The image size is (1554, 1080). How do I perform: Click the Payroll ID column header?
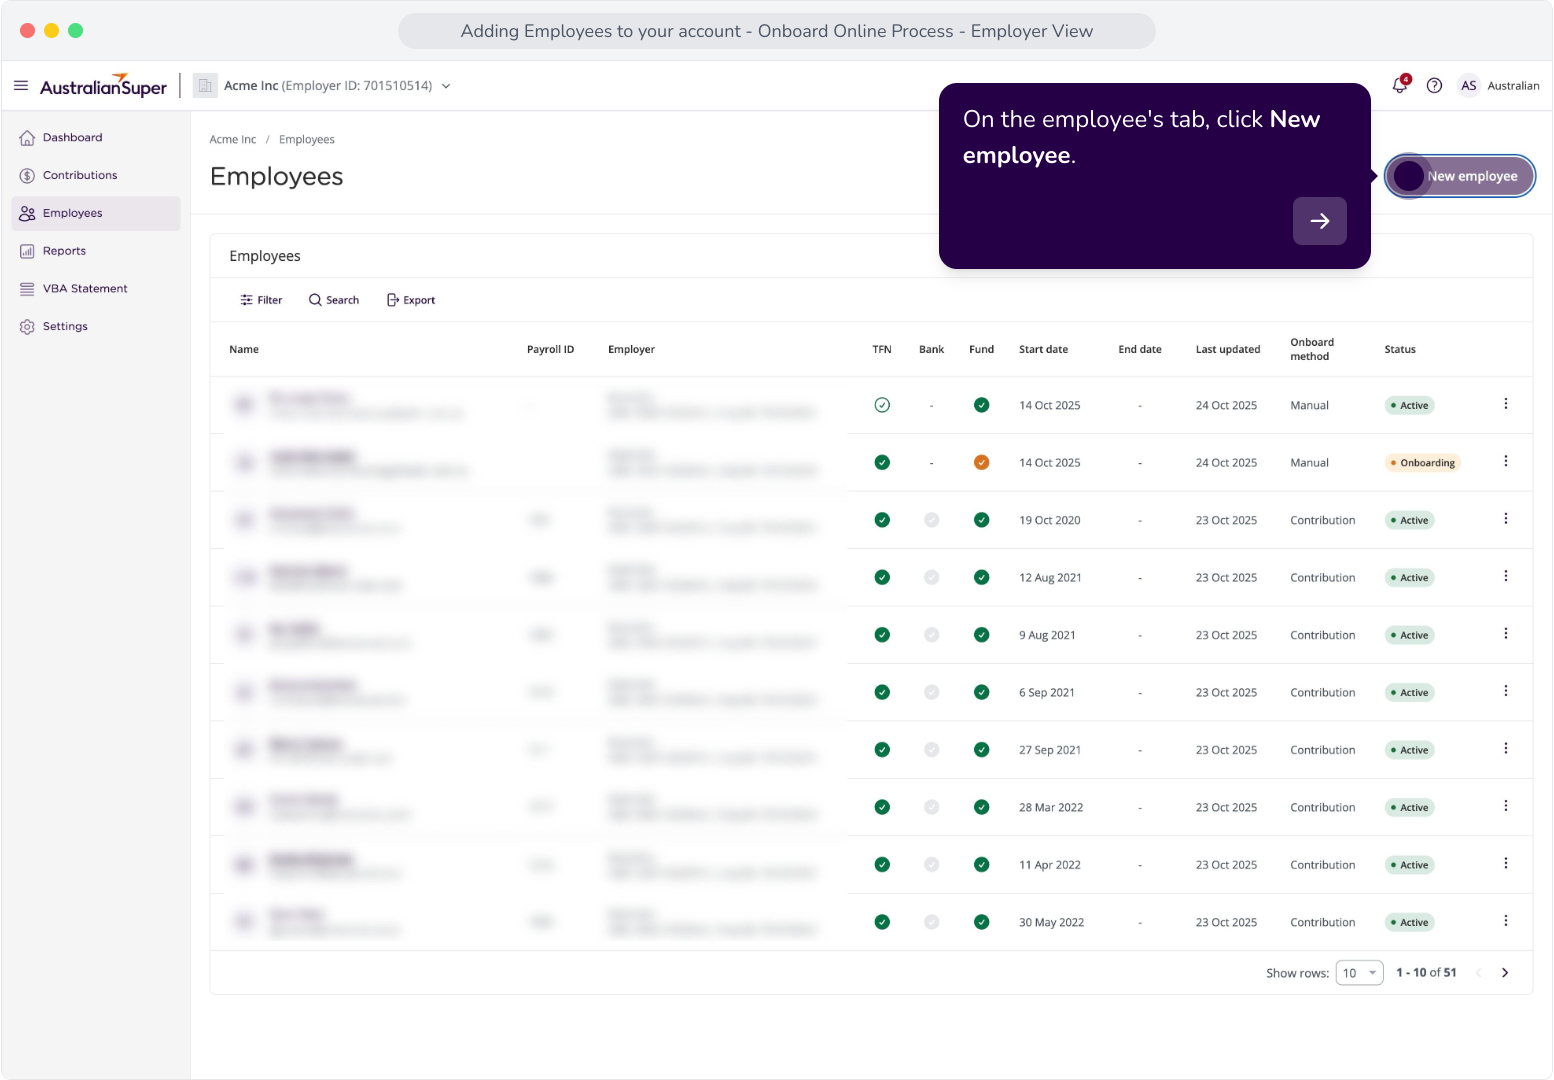(x=550, y=350)
